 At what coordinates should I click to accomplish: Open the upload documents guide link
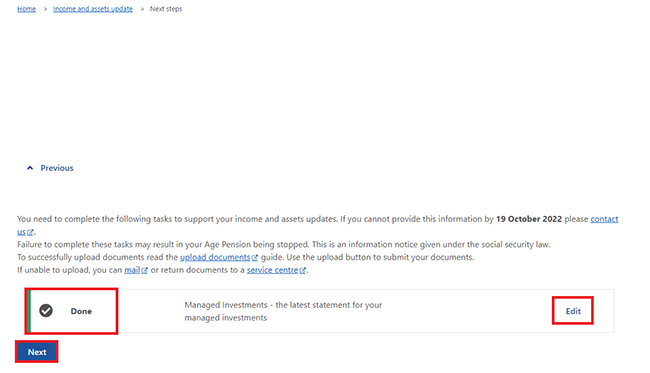point(215,257)
